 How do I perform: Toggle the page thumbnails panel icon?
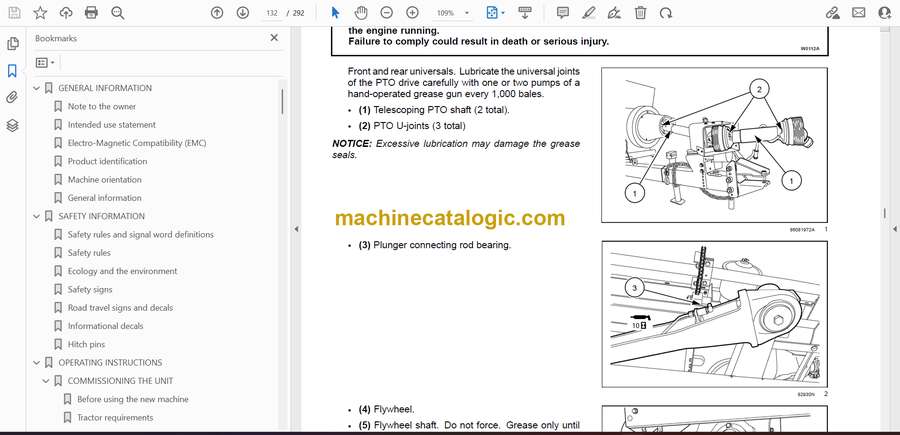13,44
